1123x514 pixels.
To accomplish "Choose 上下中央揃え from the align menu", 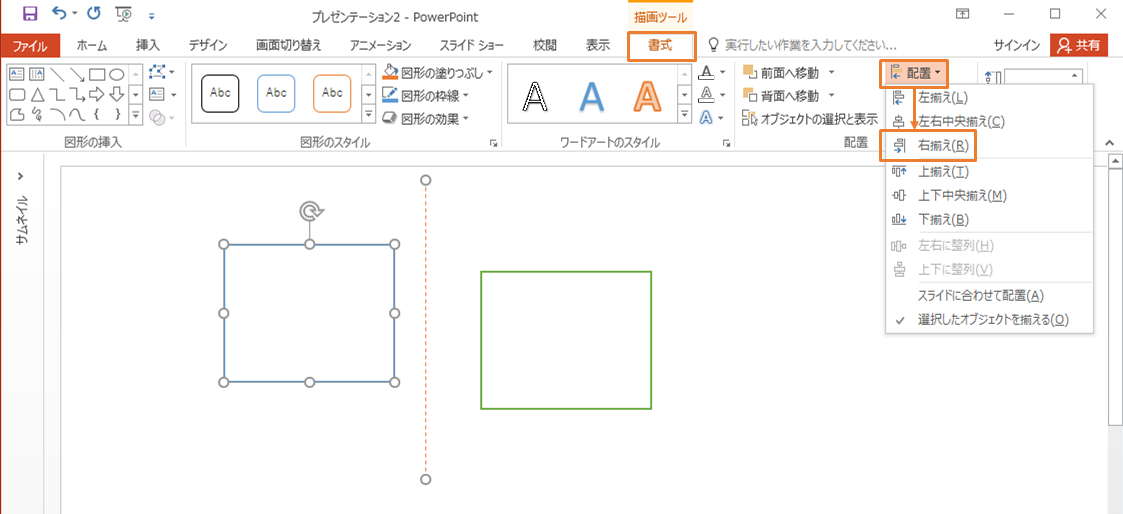I will coord(961,196).
